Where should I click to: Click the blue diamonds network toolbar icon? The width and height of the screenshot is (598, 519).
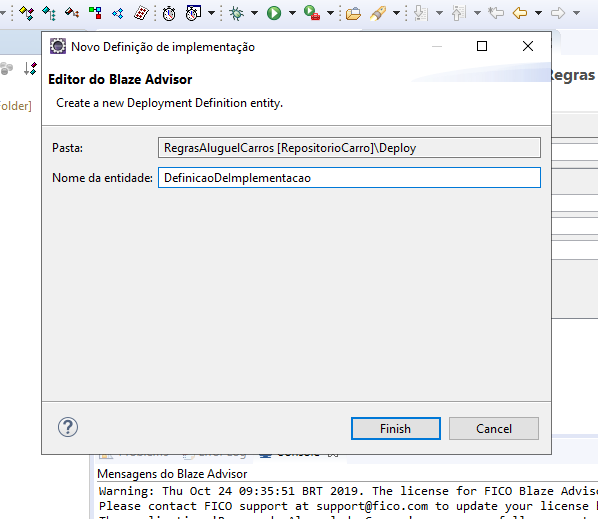coord(118,14)
